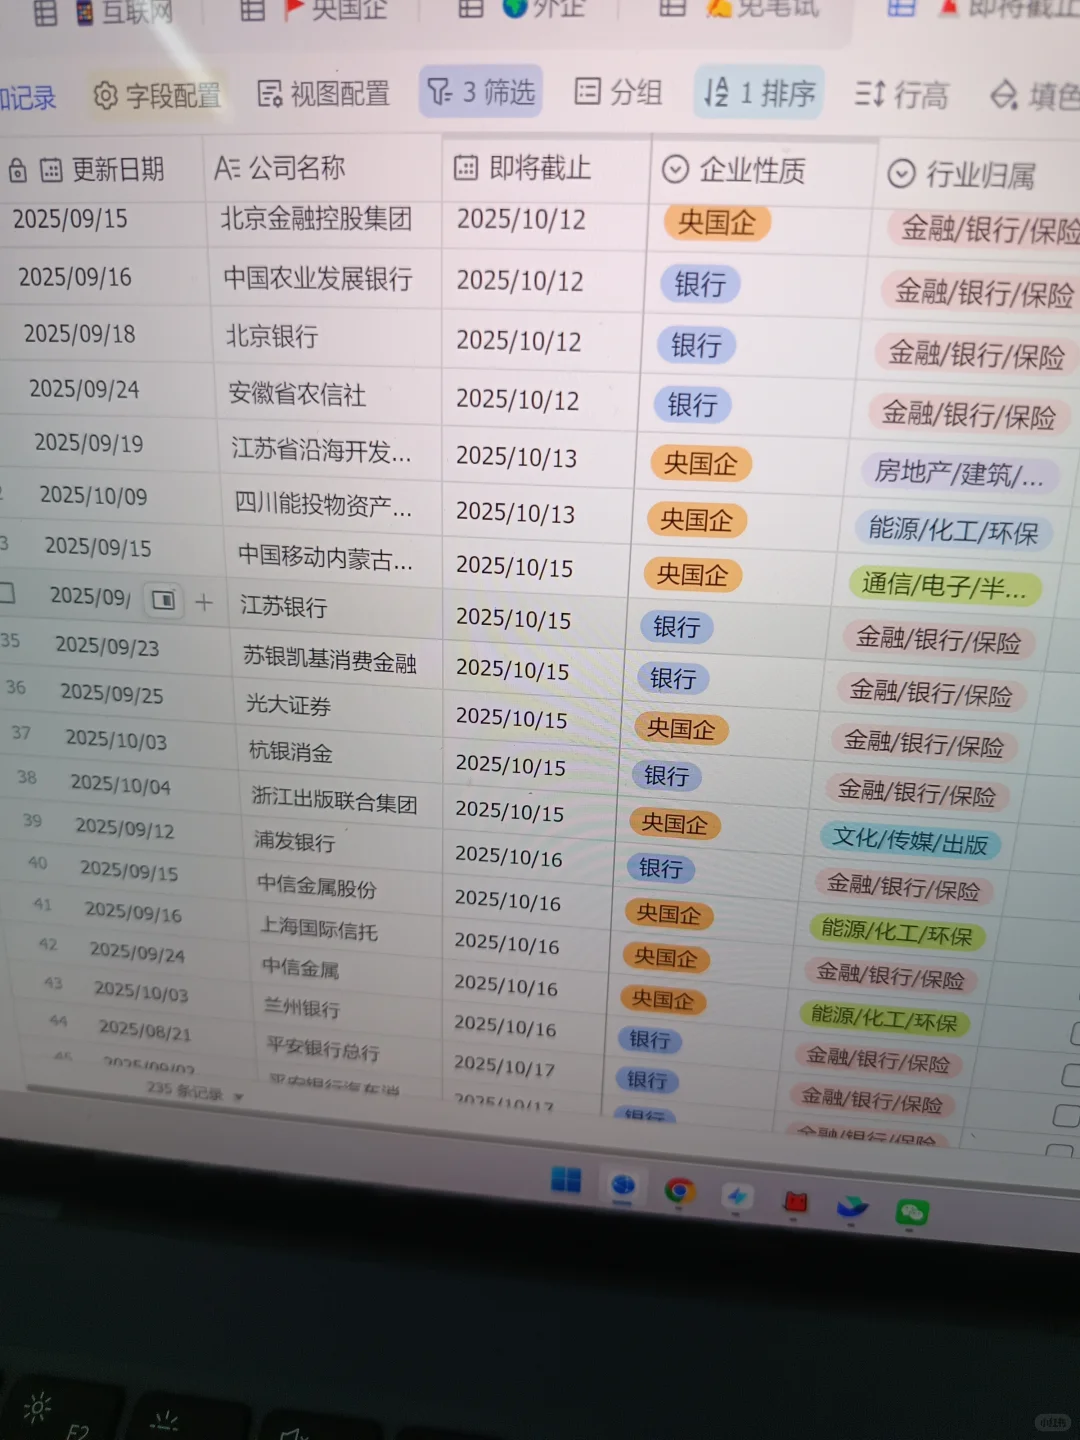Click the lock icon beside 更新日期
1080x1440 pixels.
coord(17,171)
